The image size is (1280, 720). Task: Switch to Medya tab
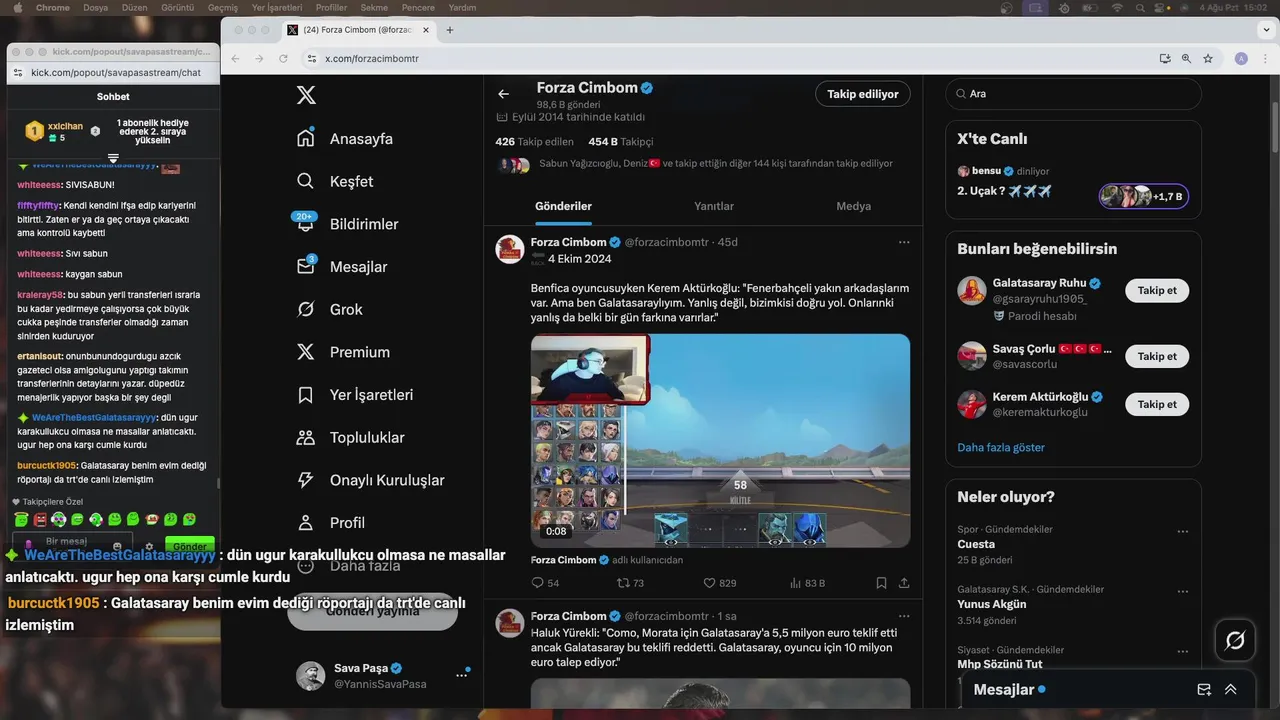point(853,206)
